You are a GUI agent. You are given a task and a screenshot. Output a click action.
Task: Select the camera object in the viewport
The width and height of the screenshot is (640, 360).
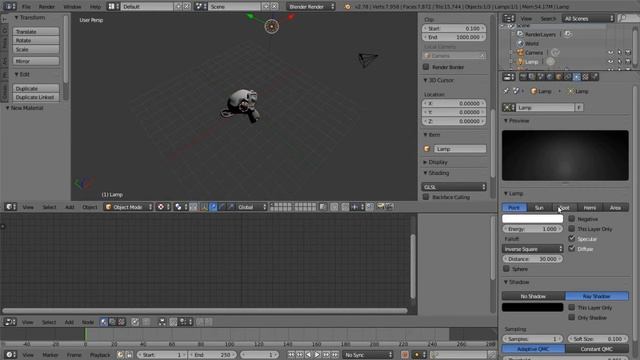tap(368, 60)
